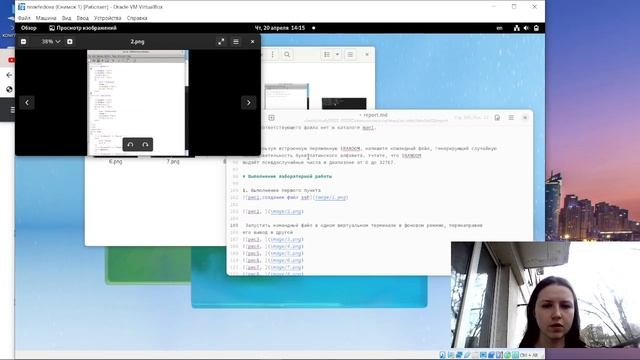This screenshot has height=360, width=640.
Task: Go to the previous image
Action: coord(27,102)
